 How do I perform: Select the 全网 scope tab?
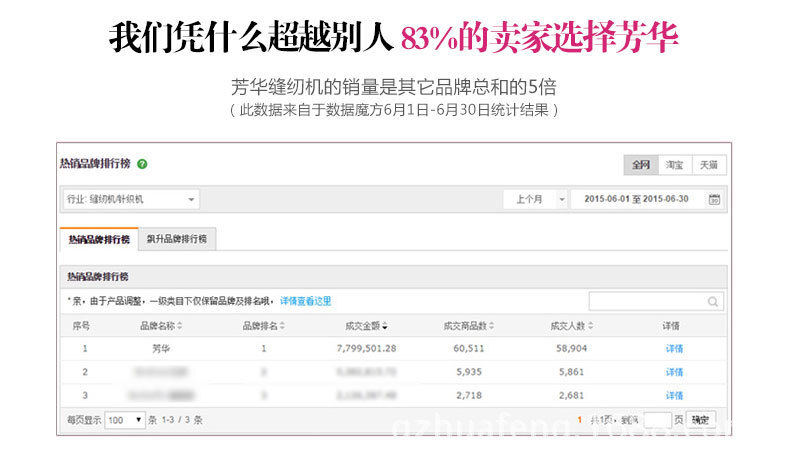[x=641, y=165]
